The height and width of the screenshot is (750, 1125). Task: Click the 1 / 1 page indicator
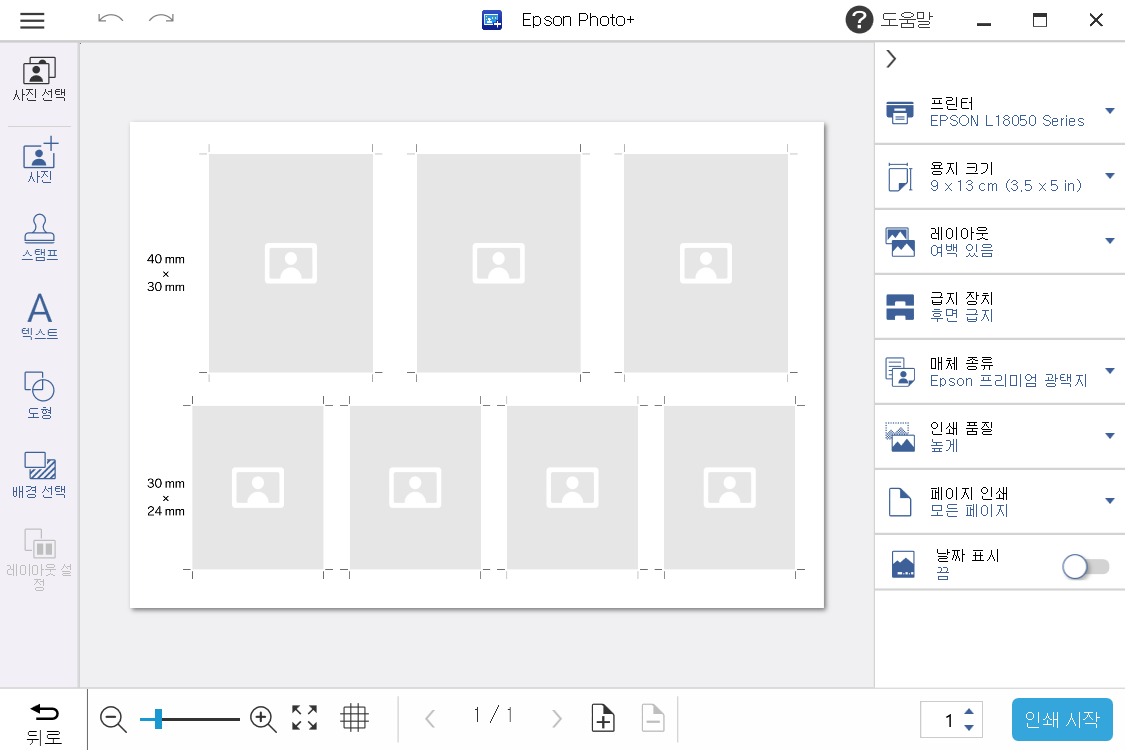click(493, 715)
